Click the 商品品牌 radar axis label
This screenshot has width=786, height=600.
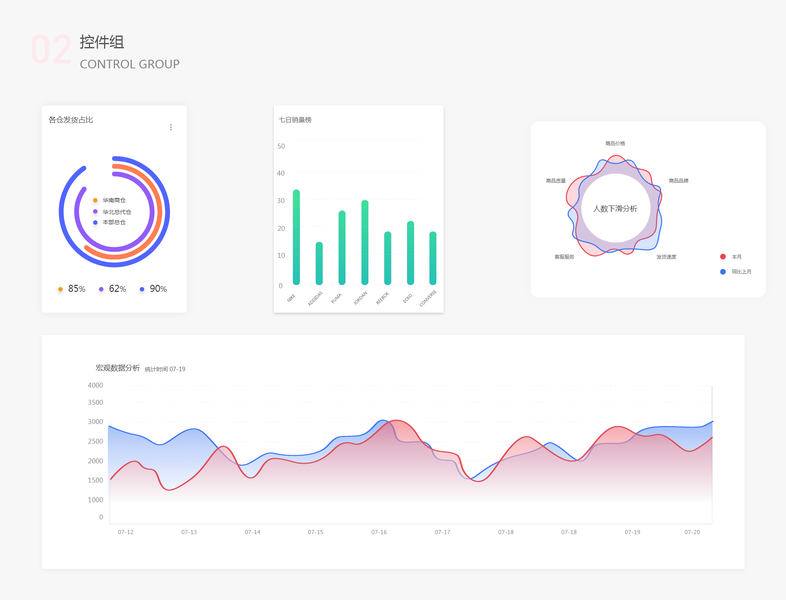click(679, 180)
